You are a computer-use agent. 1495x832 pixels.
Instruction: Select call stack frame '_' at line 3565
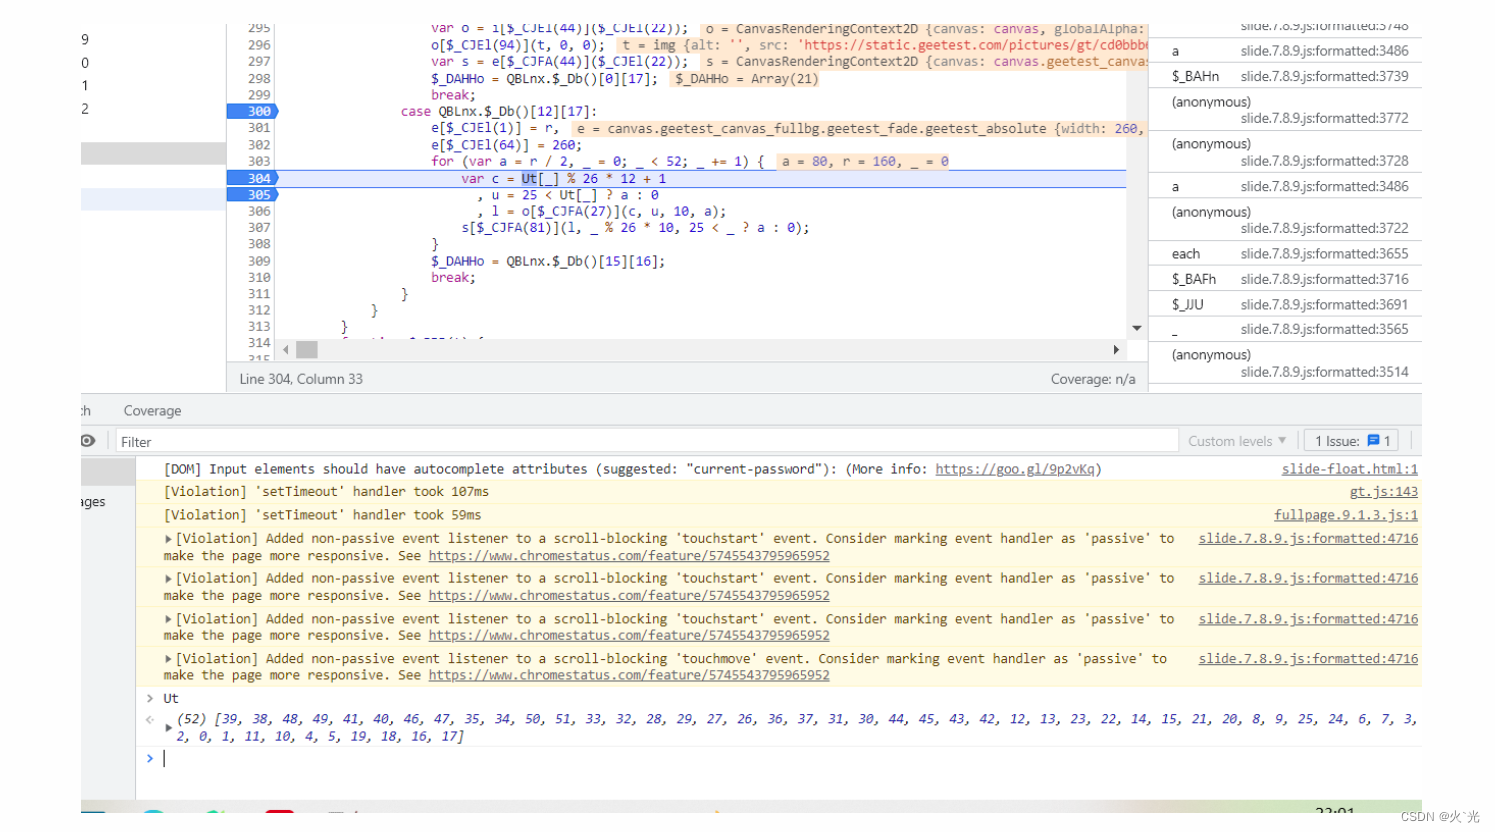click(1285, 329)
